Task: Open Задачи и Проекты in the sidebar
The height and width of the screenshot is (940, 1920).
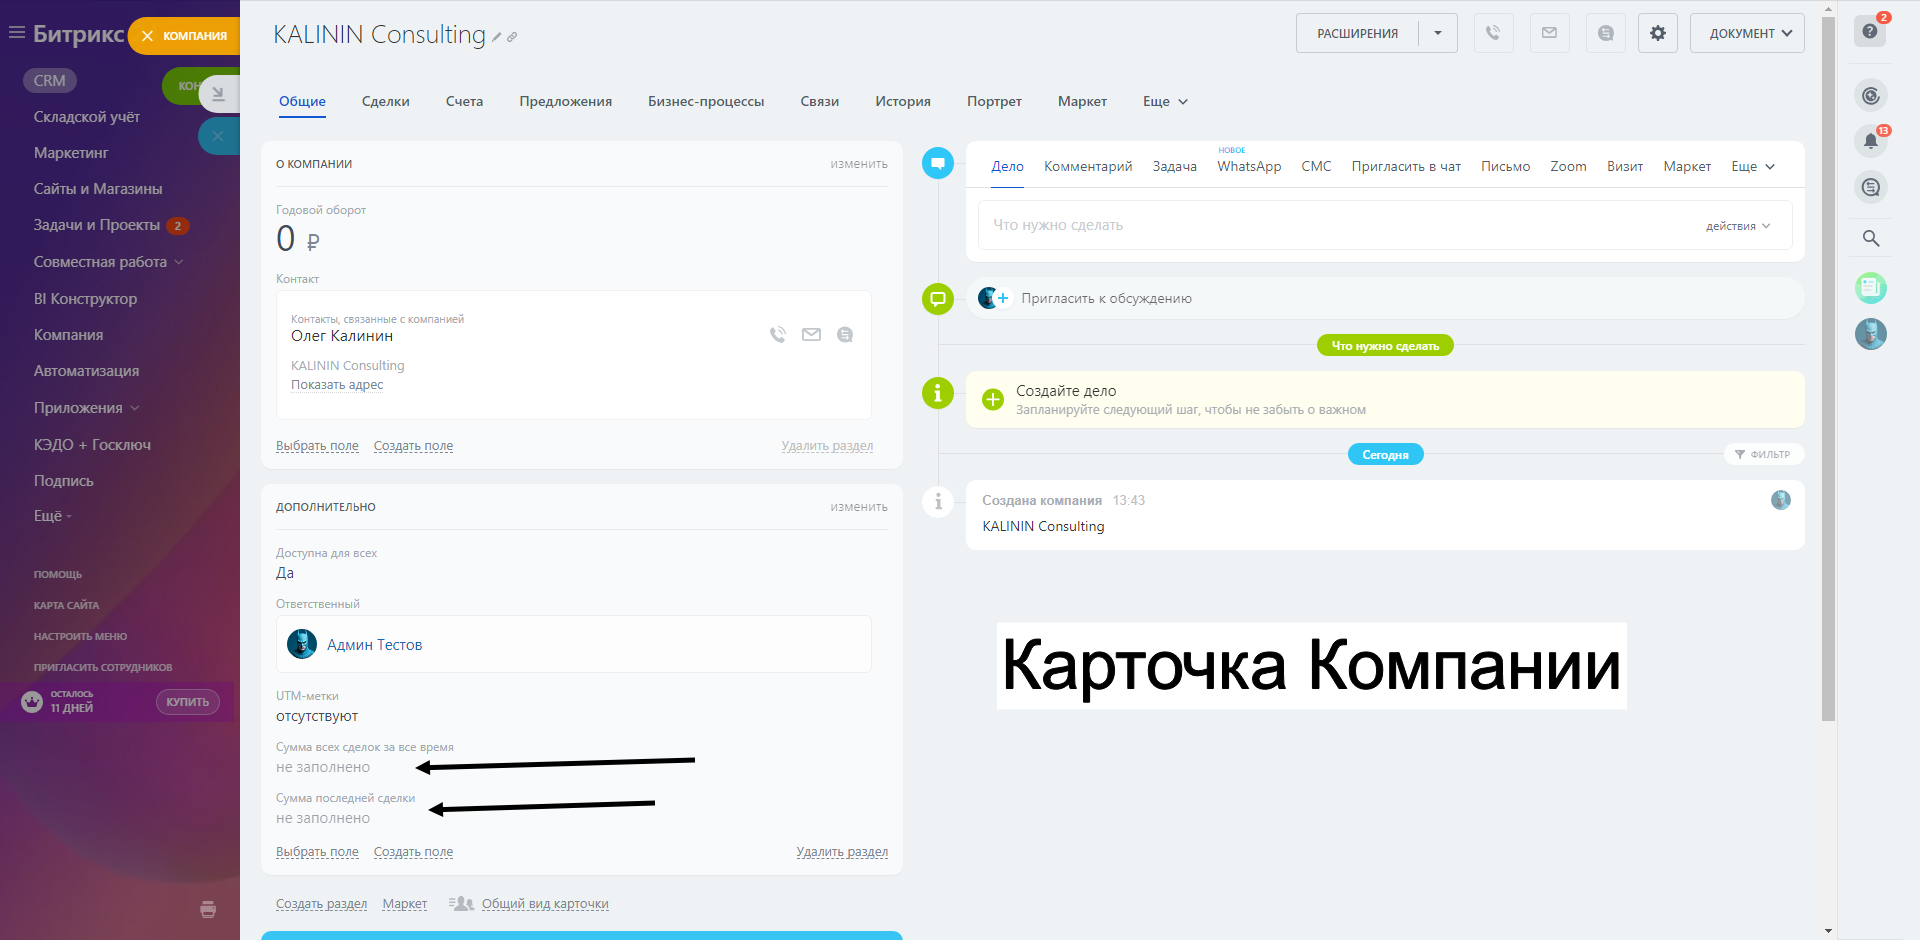Action: (x=97, y=225)
